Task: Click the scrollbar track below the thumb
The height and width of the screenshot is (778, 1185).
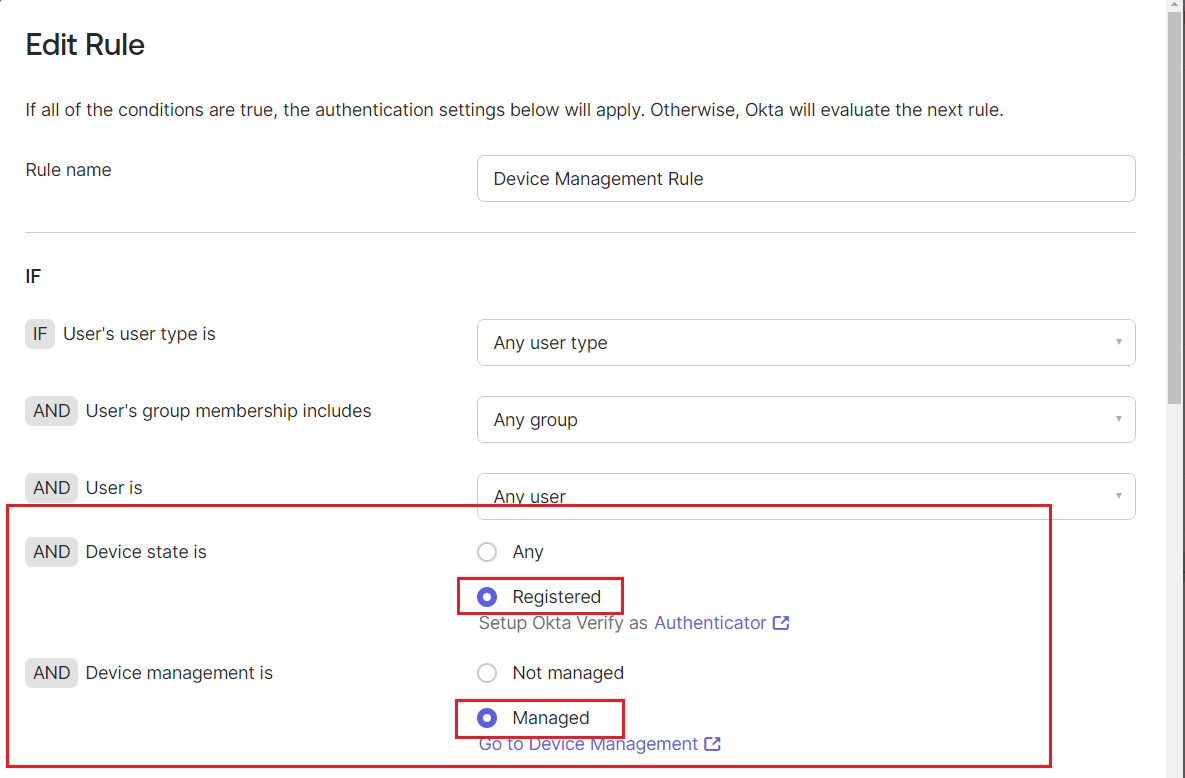Action: point(1175,600)
